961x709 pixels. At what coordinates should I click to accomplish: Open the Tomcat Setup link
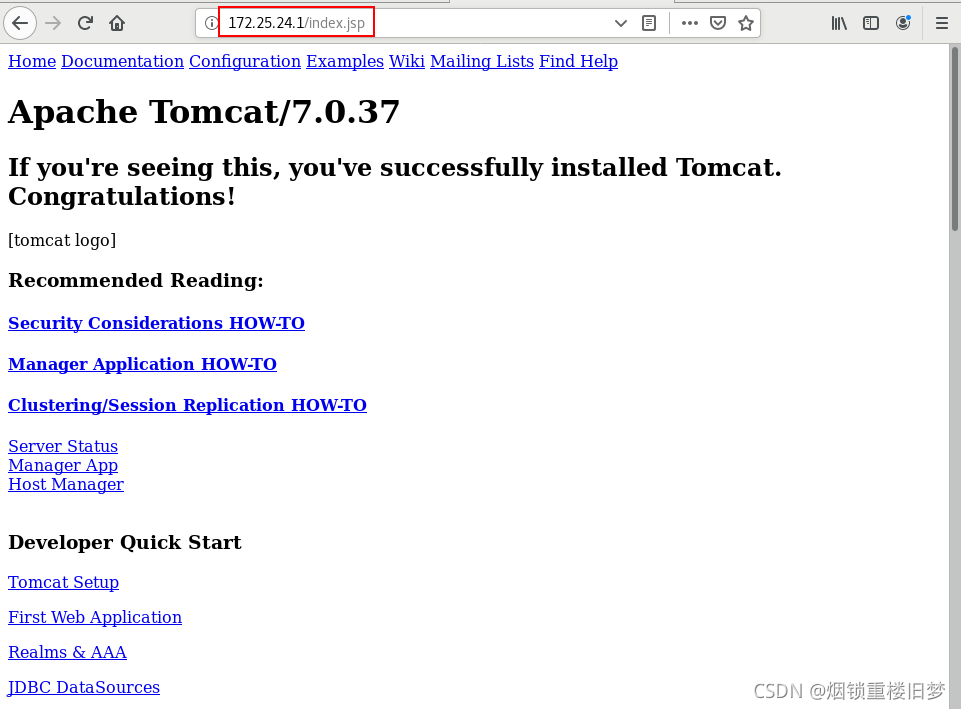[x=64, y=582]
